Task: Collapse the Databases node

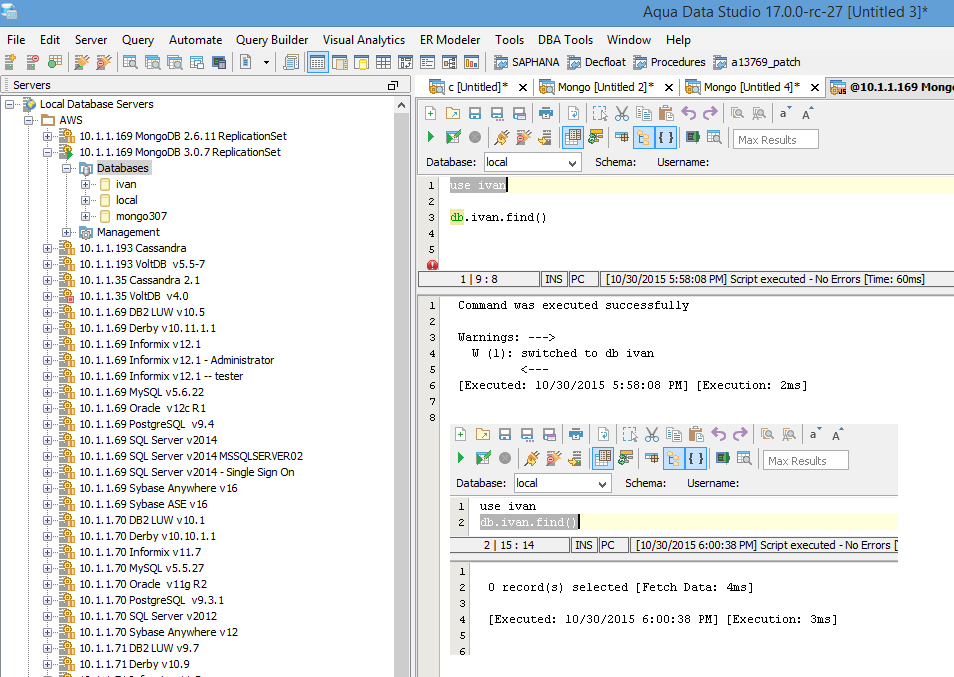Action: [66, 168]
